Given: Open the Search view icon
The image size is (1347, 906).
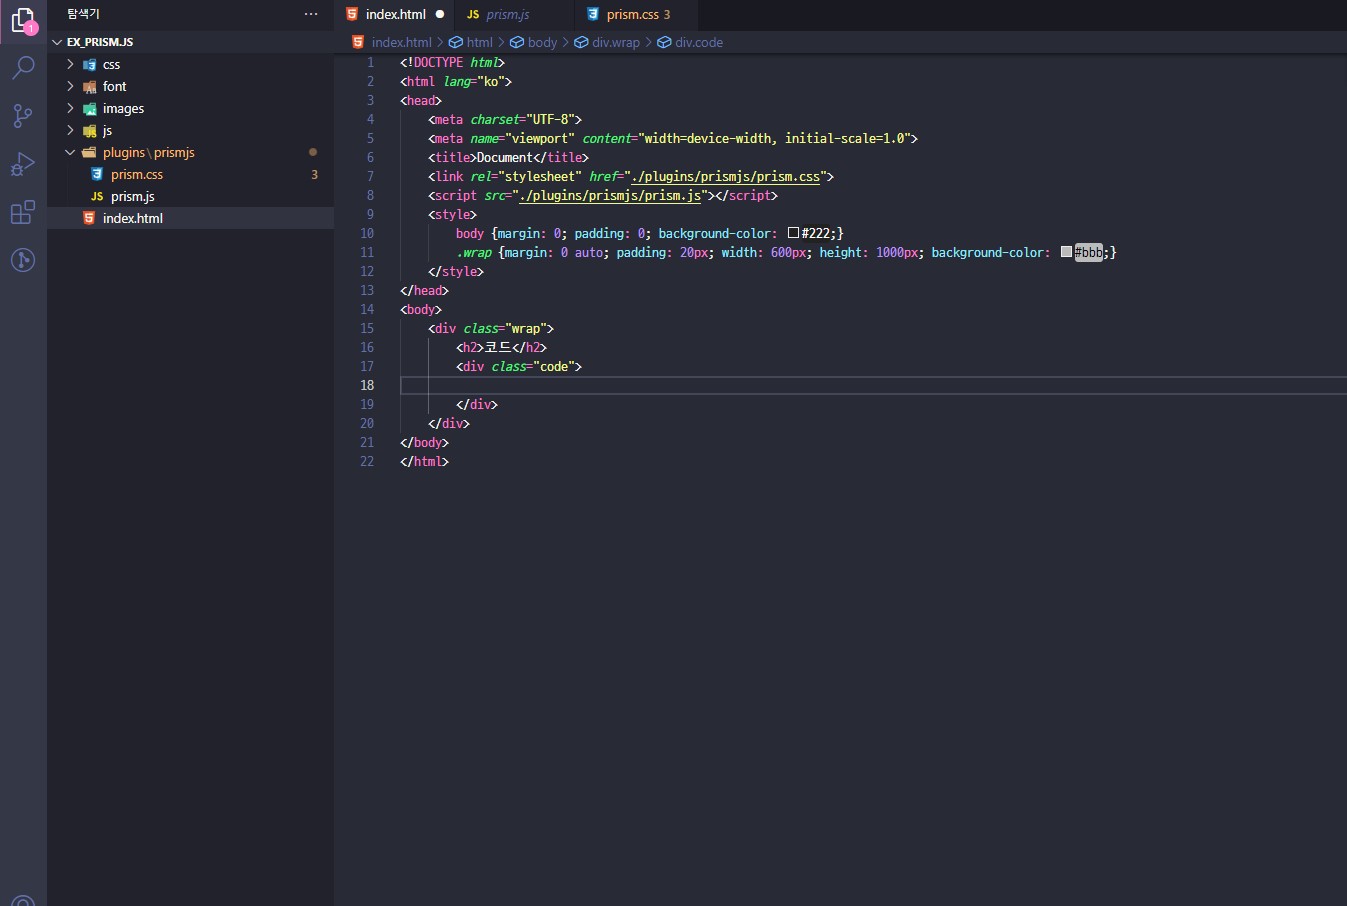Looking at the screenshot, I should coord(22,67).
